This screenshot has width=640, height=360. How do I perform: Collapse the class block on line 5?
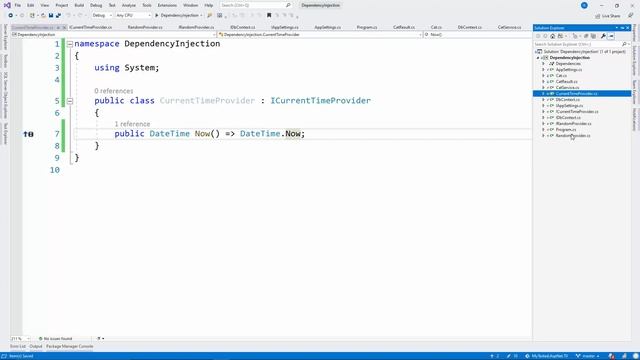pyautogui.click(x=70, y=101)
